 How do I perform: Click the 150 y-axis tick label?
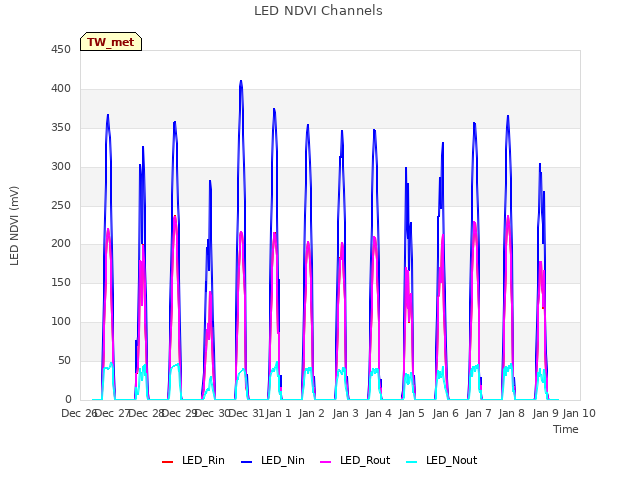tap(61, 283)
